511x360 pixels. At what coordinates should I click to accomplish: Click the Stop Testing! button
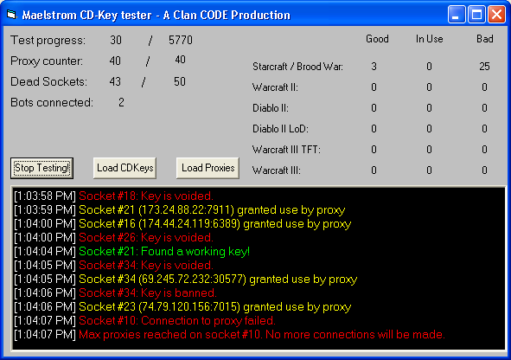click(x=42, y=168)
